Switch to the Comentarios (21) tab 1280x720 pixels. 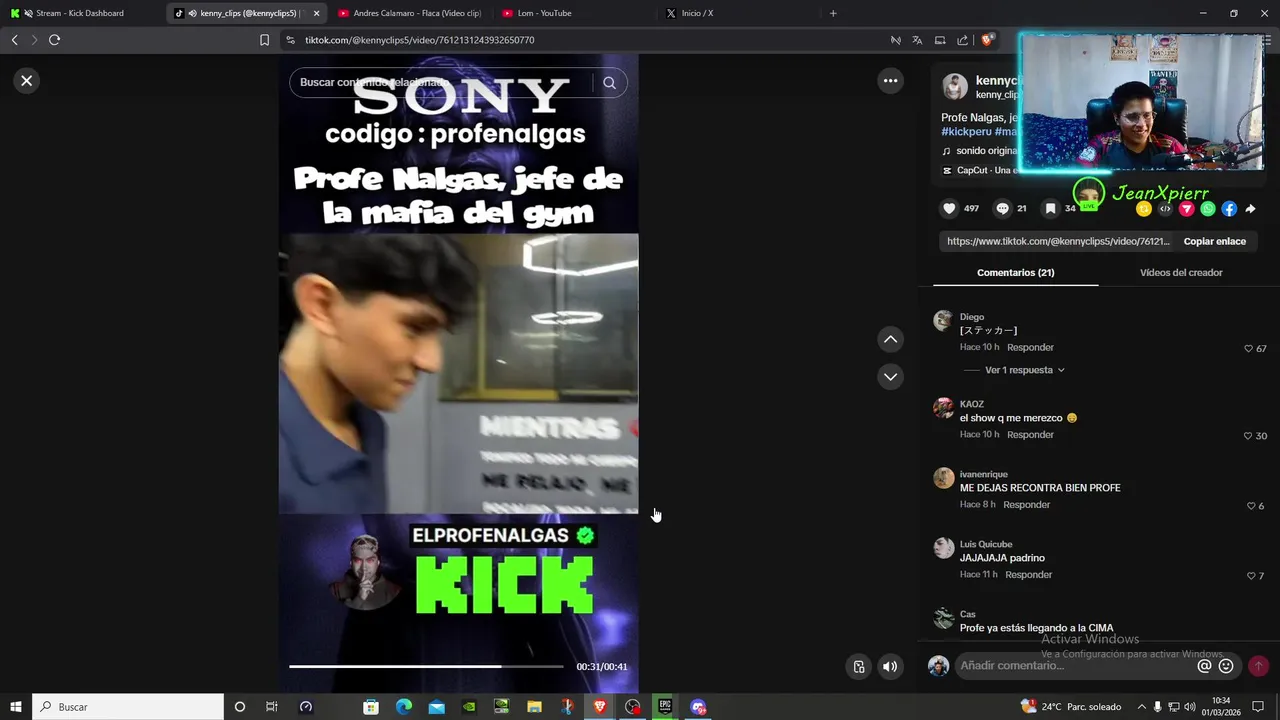[1015, 273]
